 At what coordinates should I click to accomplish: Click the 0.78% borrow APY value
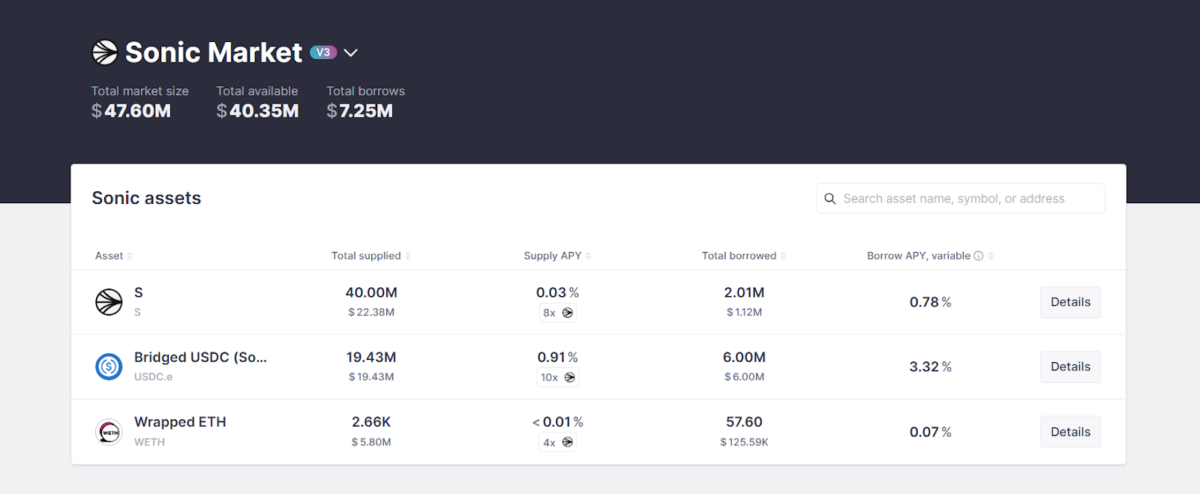(x=930, y=302)
